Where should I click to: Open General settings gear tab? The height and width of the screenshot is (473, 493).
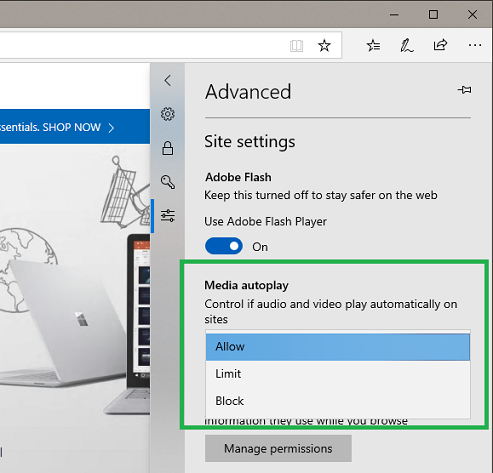click(168, 114)
